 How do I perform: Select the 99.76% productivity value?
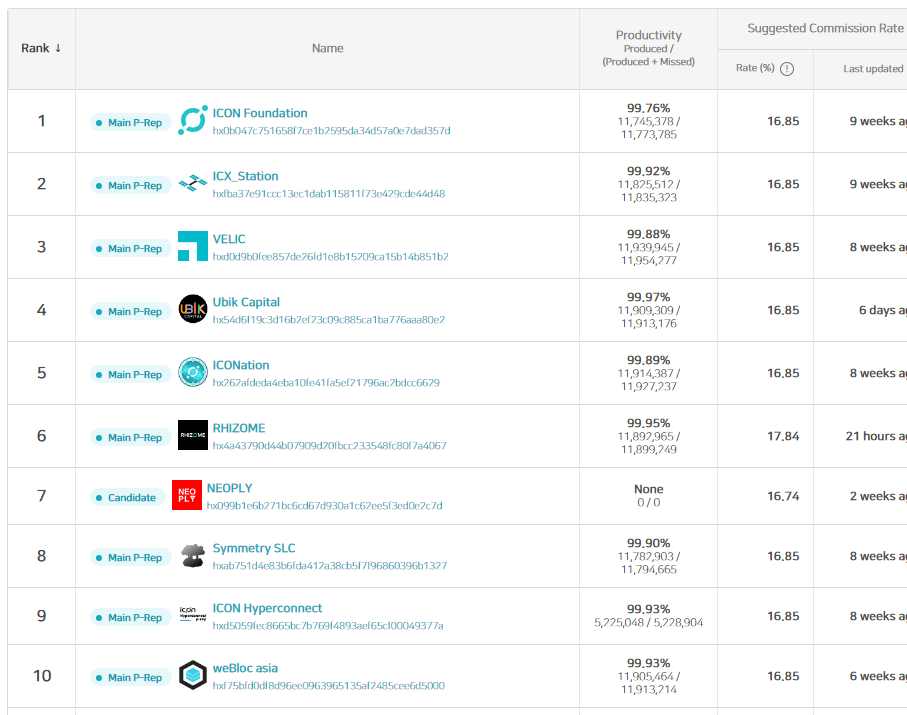point(648,108)
